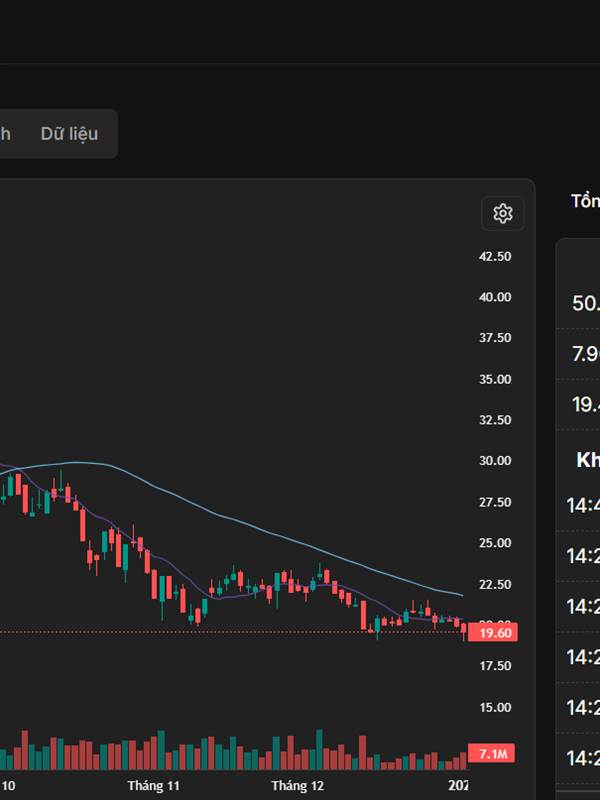Click the 22.50 price axis label
The width and height of the screenshot is (600, 800).
pyautogui.click(x=495, y=584)
